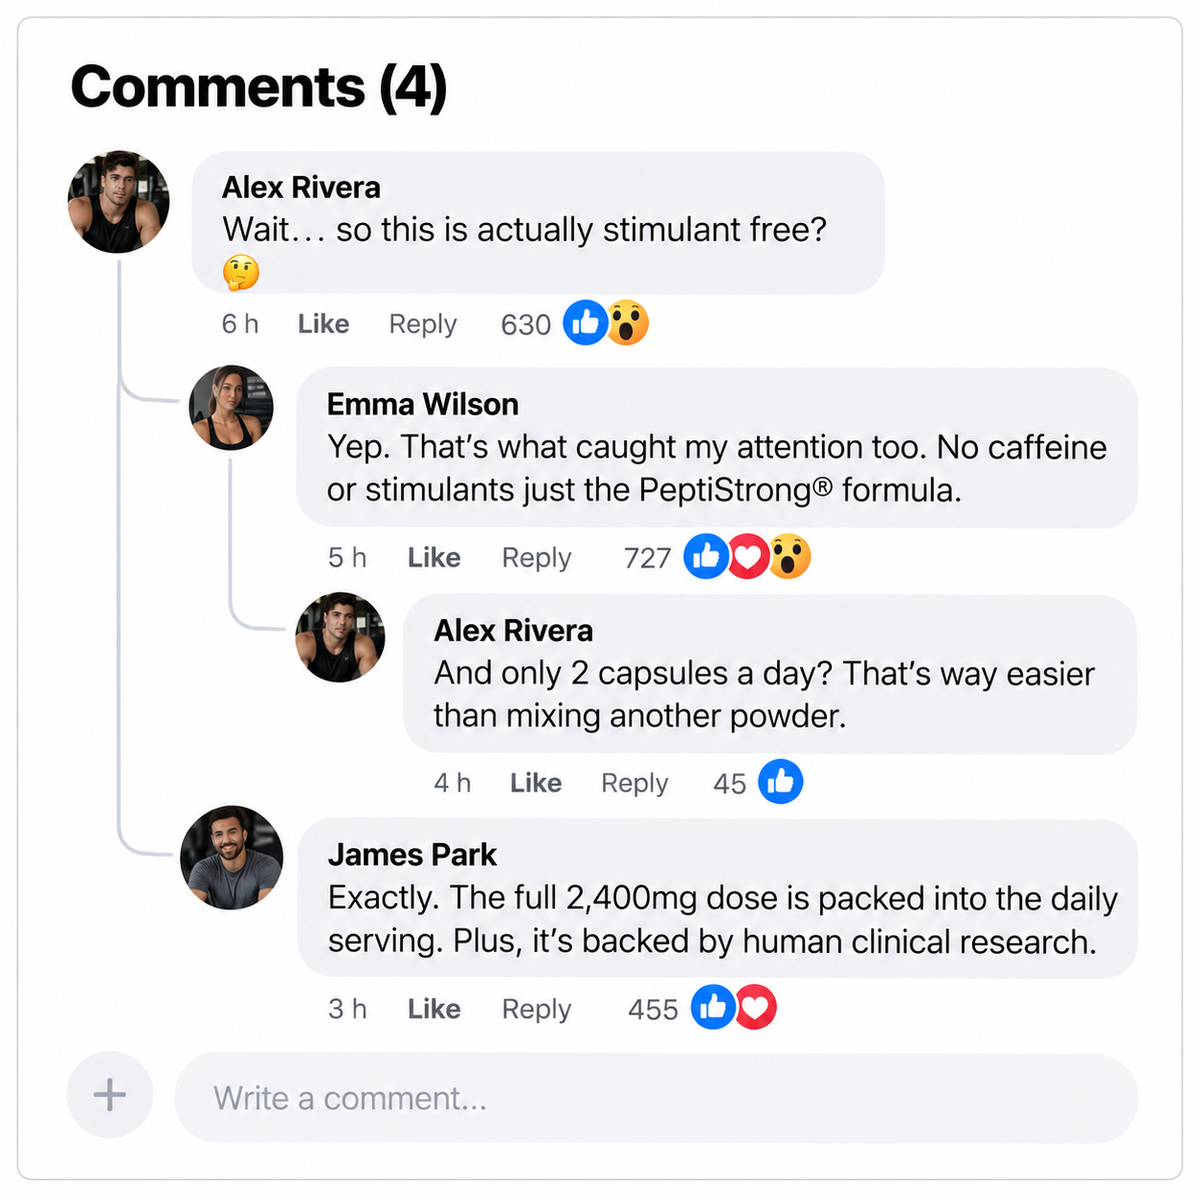The height and width of the screenshot is (1200, 1200).
Task: Click heart reaction on Emma Wilson's comment
Action: pyautogui.click(x=748, y=556)
